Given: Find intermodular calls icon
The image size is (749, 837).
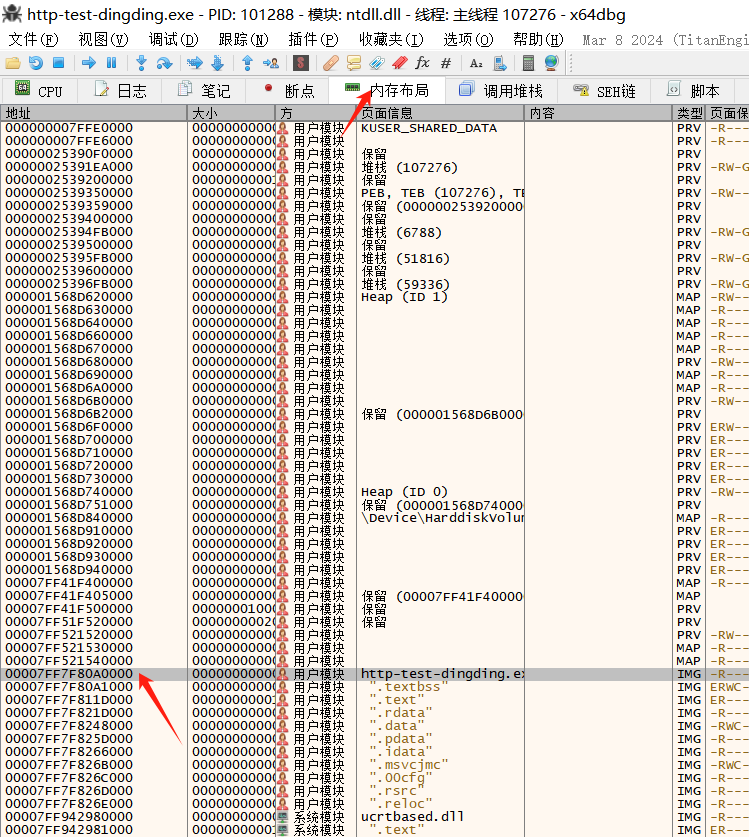Looking at the screenshot, I should tap(499, 63).
